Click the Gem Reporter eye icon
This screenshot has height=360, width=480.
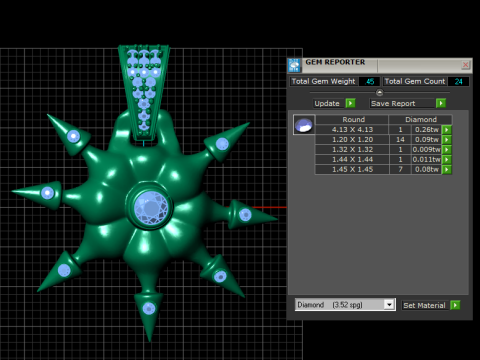click(294, 65)
